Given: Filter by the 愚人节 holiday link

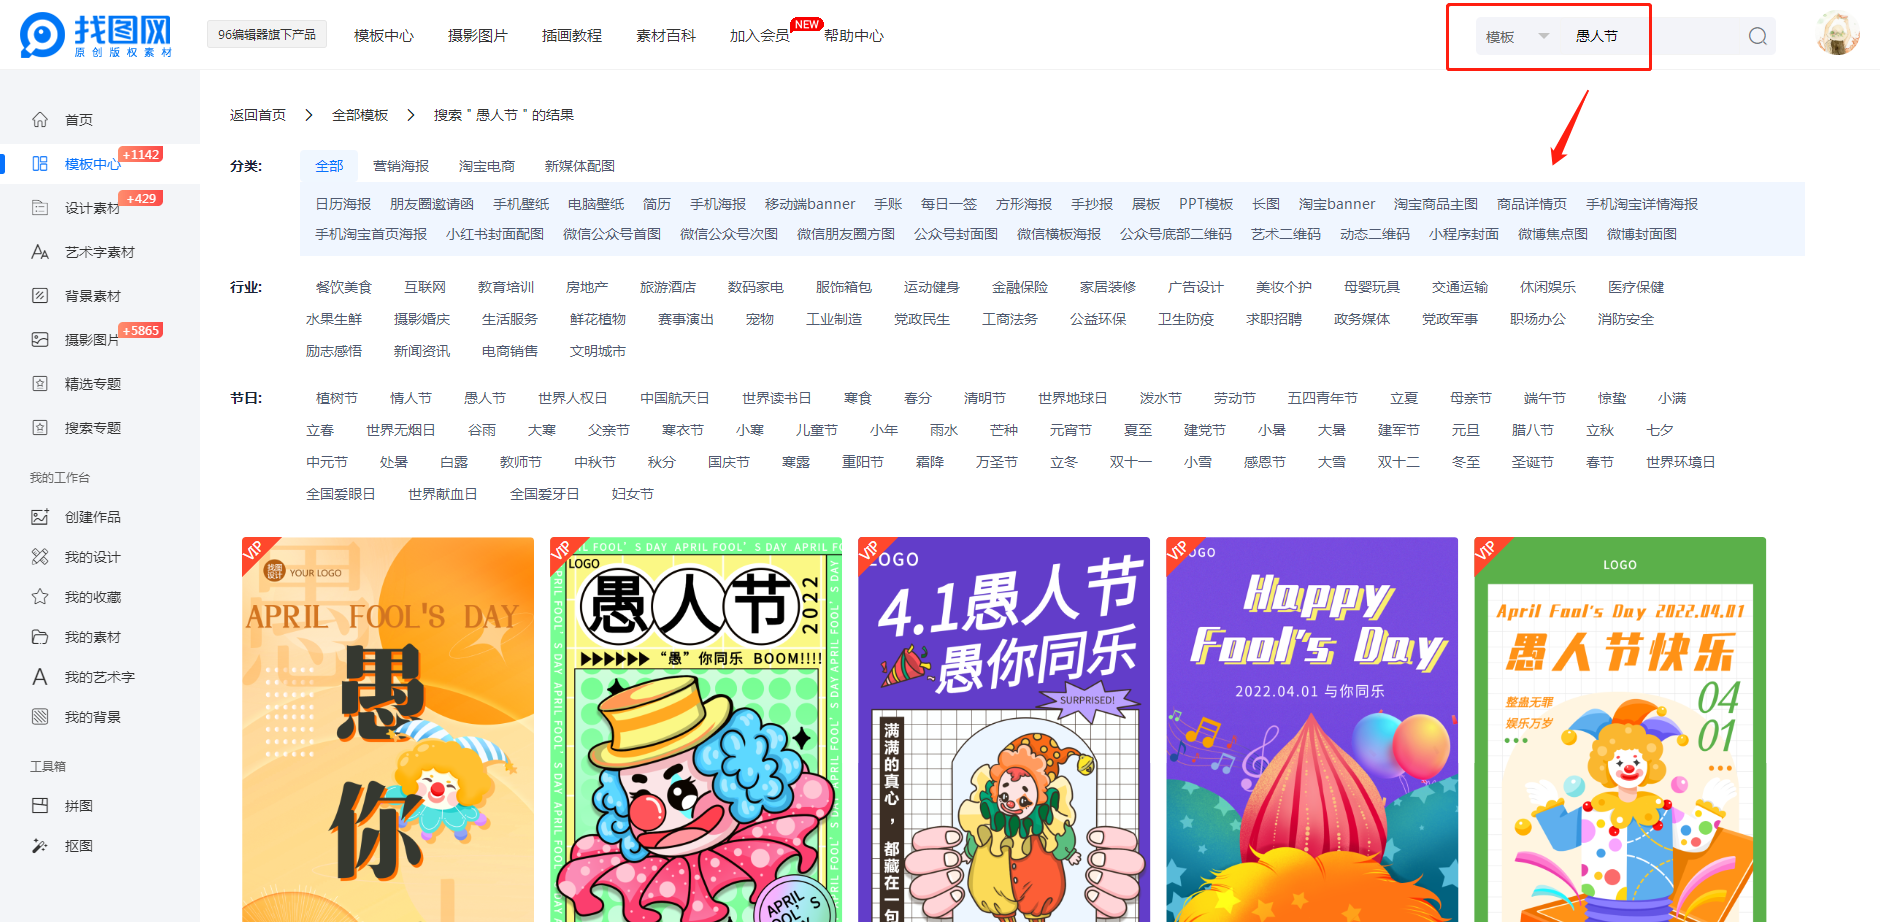Looking at the screenshot, I should 485,398.
